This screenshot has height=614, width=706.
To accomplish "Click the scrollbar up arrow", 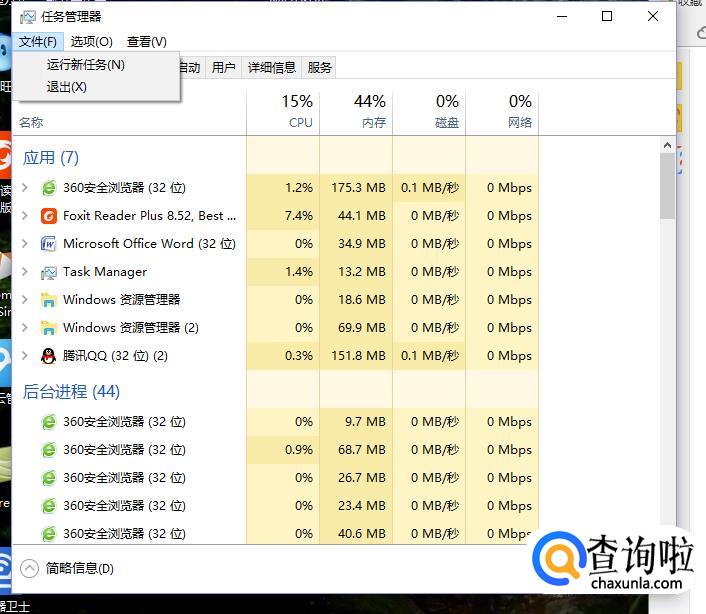I will [x=667, y=145].
